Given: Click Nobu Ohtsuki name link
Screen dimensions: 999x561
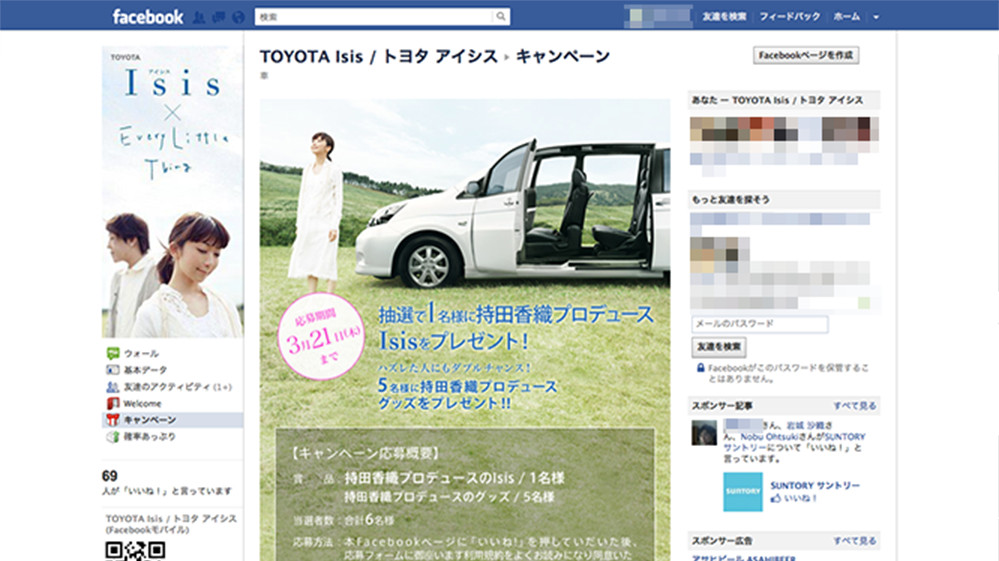Looking at the screenshot, I should (x=769, y=437).
